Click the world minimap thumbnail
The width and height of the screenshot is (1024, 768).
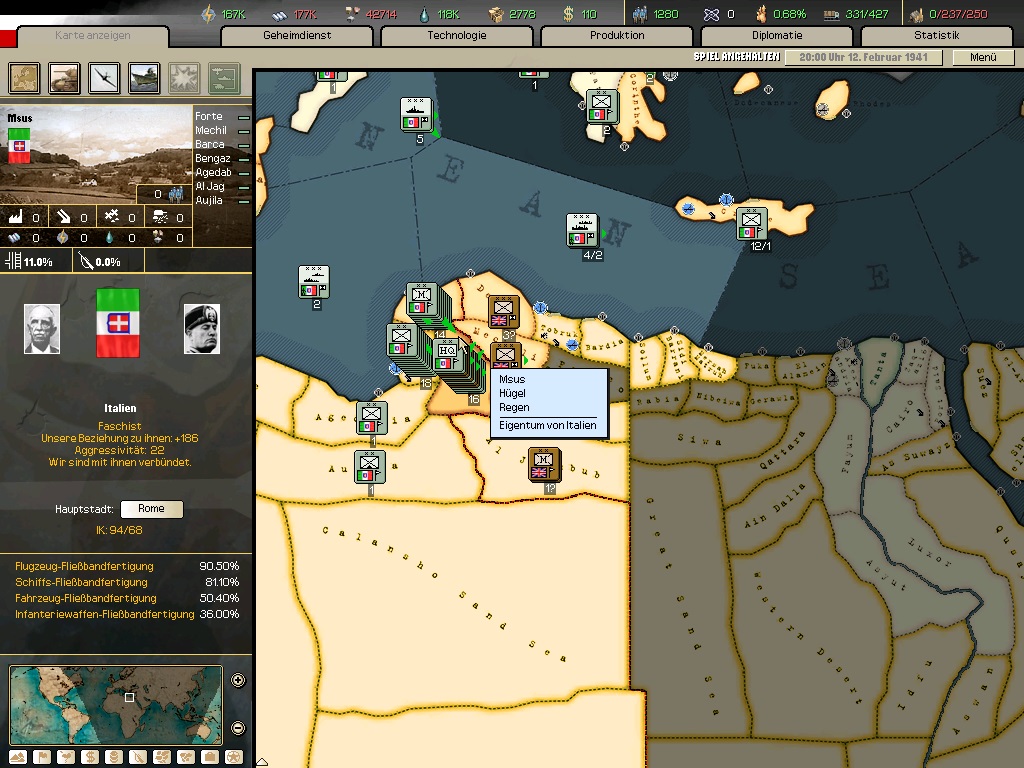point(116,705)
